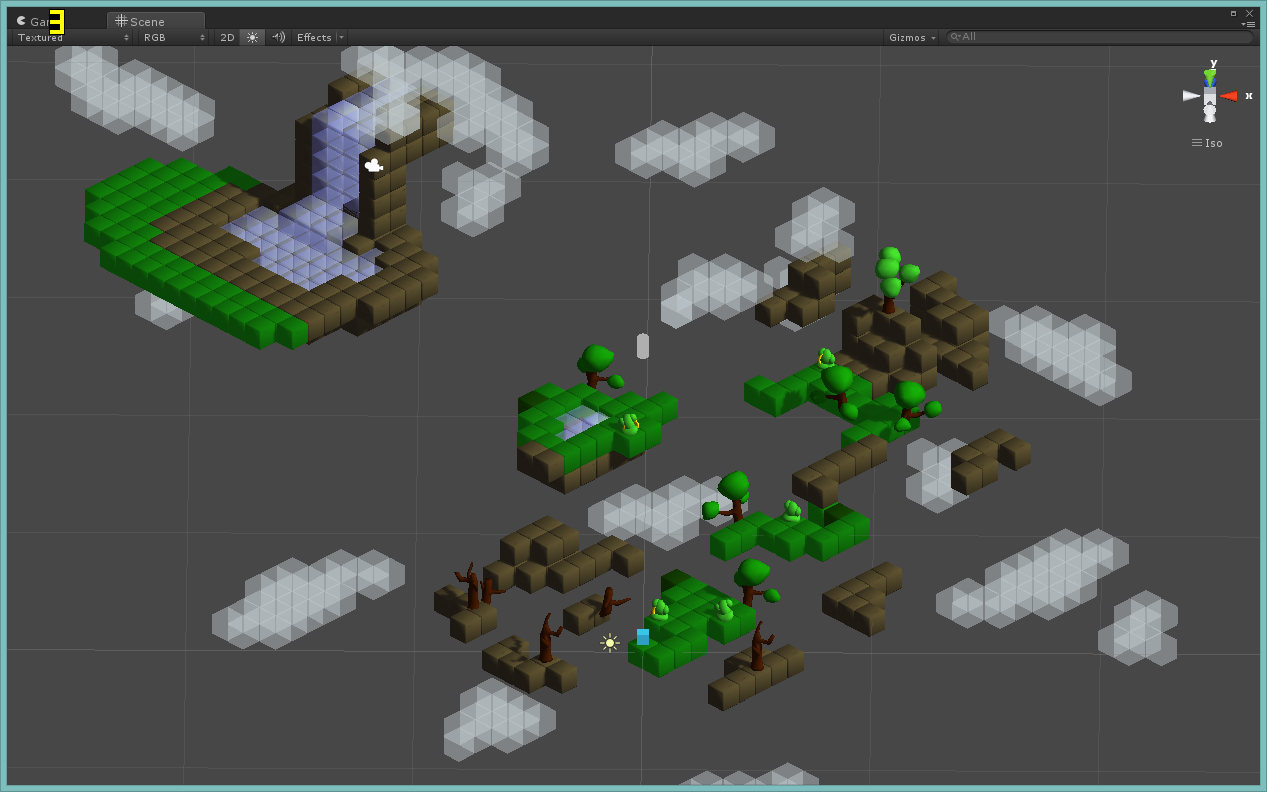Toggle scene lighting sun button
This screenshot has height=792, width=1267.
click(252, 37)
